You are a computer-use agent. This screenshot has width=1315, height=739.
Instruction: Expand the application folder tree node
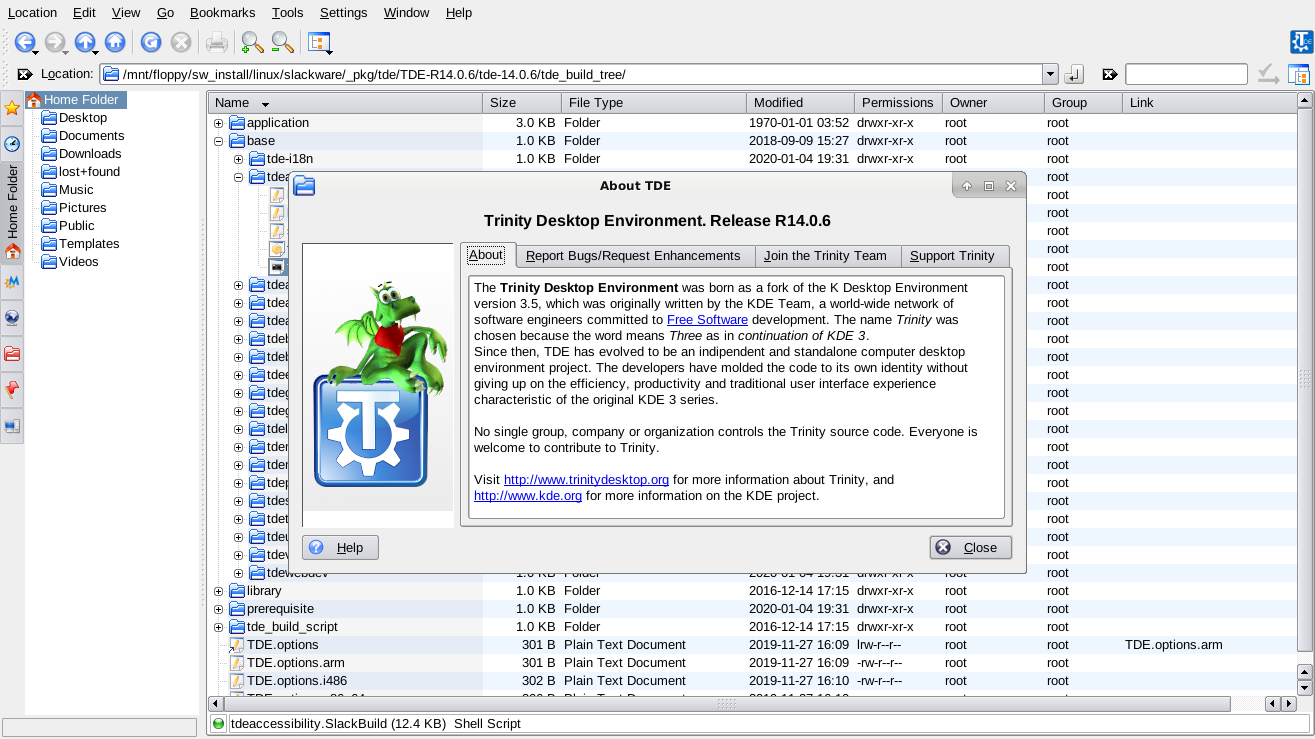(219, 123)
